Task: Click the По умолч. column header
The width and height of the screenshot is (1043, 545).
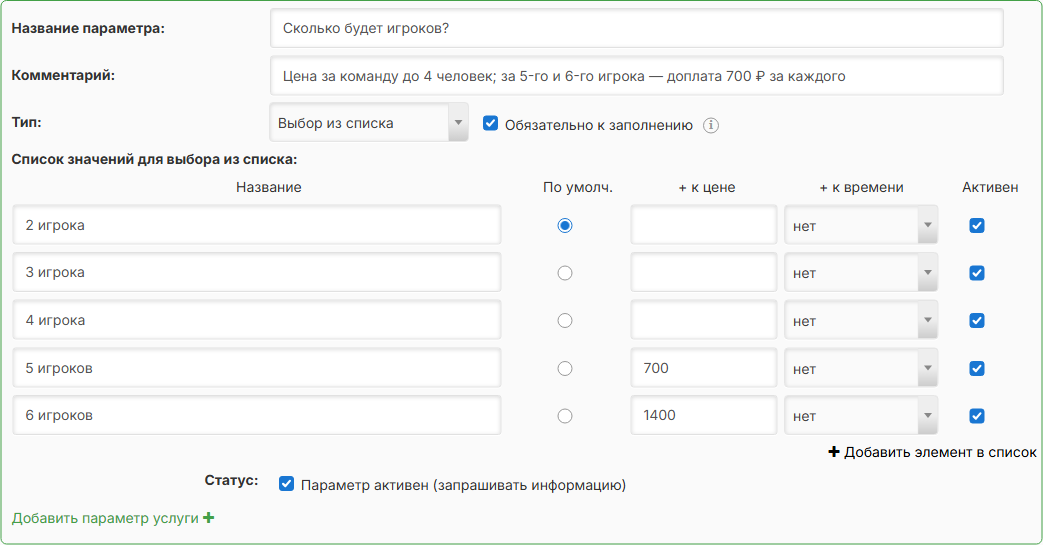Action: [x=577, y=188]
